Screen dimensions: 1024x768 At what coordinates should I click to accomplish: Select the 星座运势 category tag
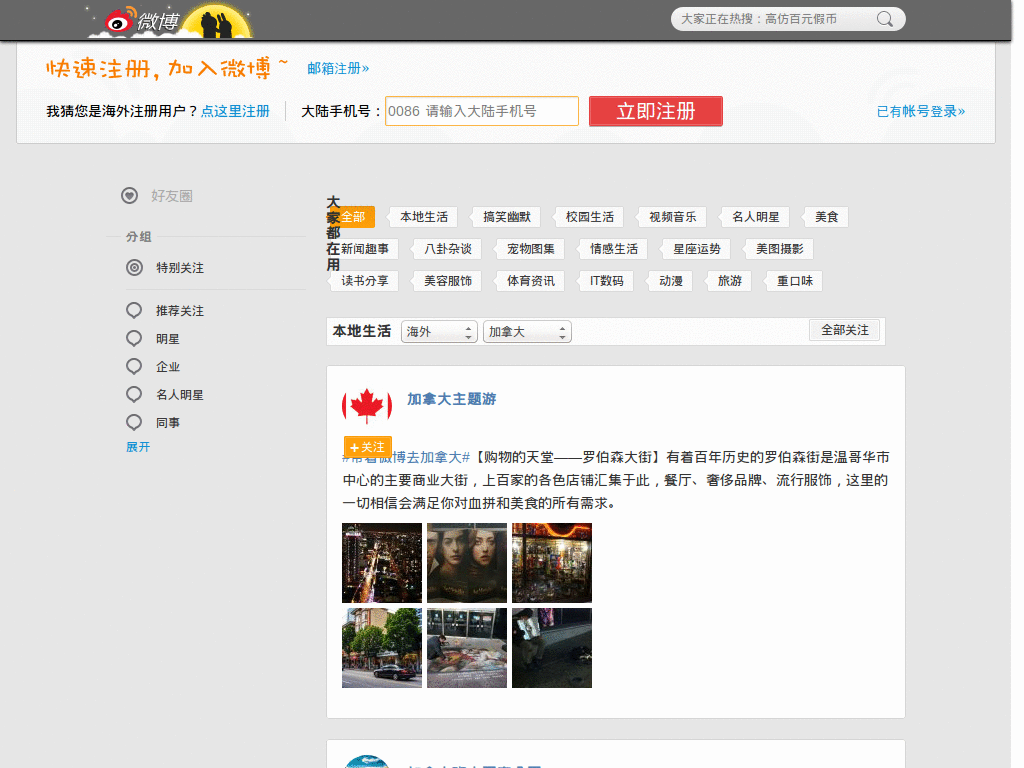697,249
